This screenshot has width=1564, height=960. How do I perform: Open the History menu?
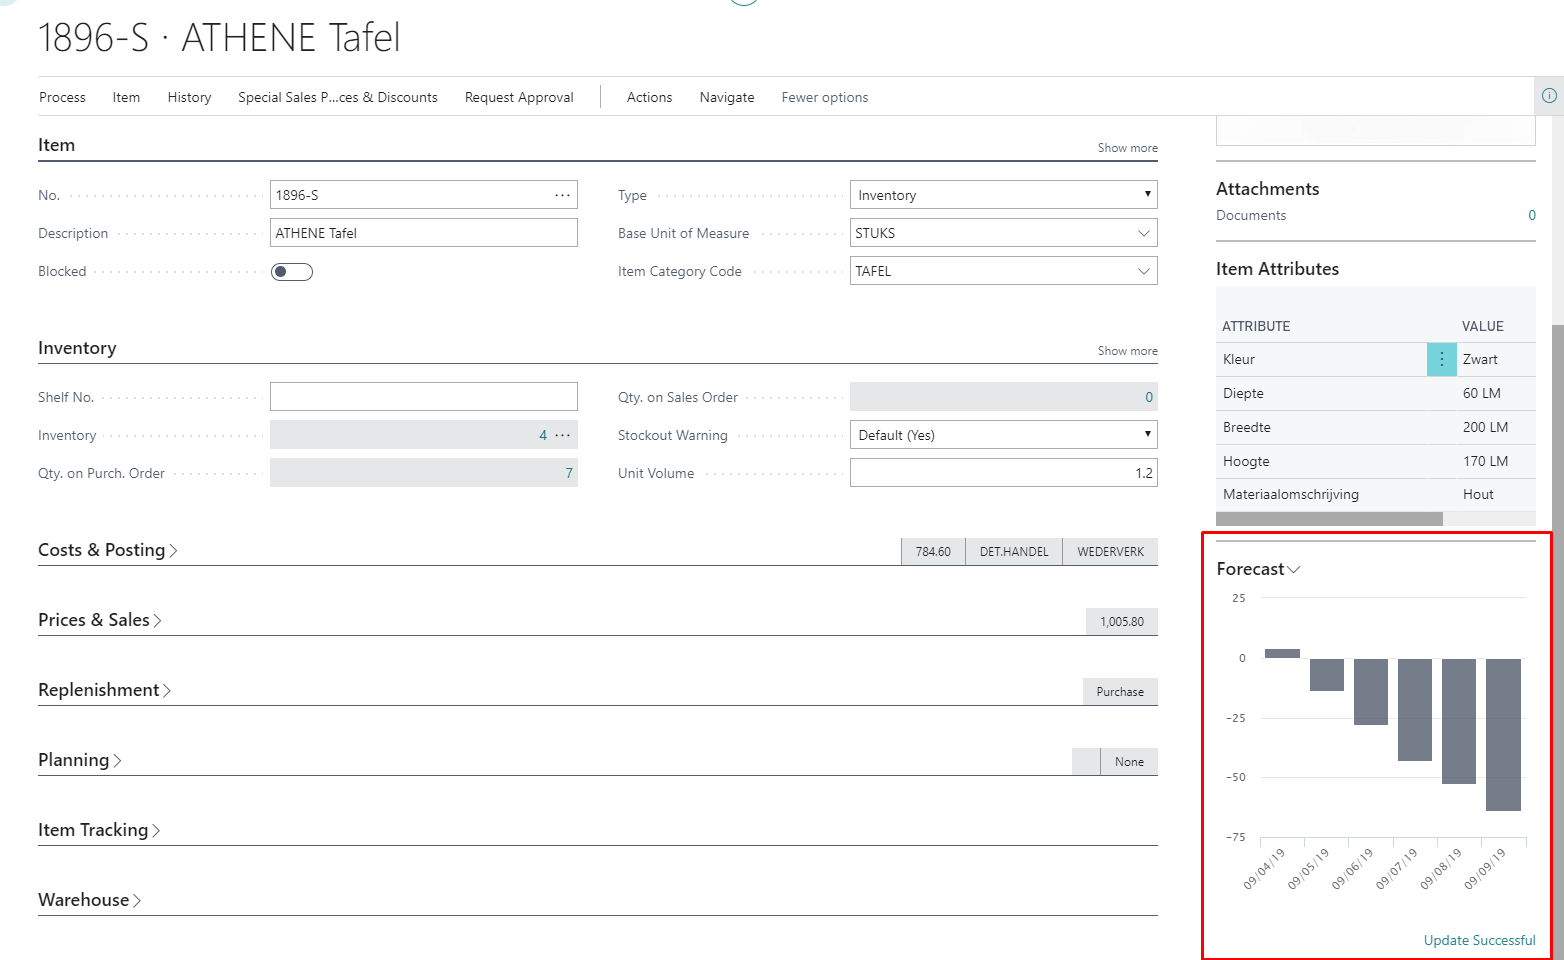[189, 97]
